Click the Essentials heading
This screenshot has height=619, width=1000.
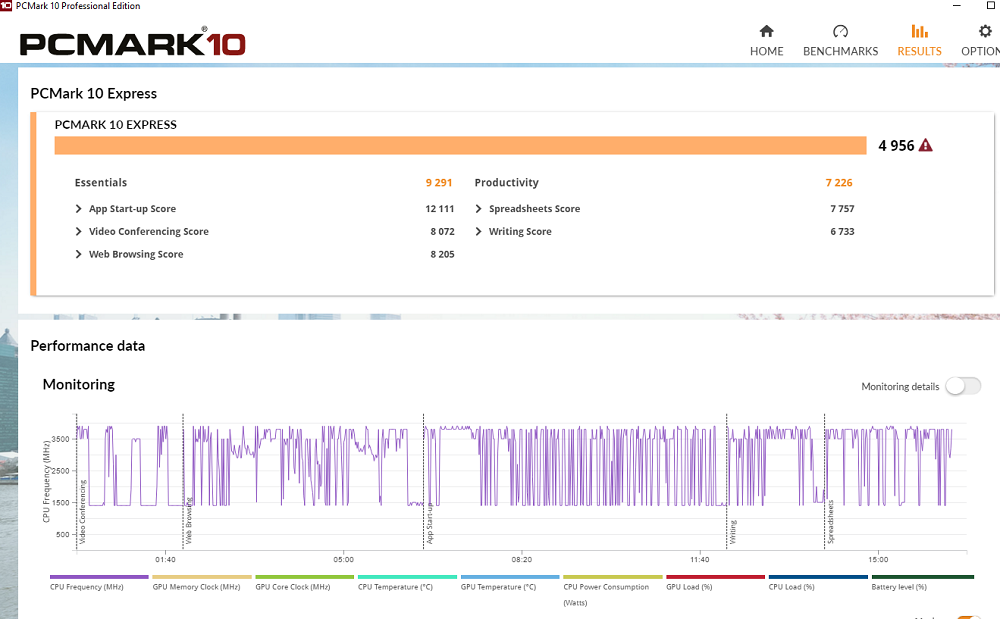point(101,182)
